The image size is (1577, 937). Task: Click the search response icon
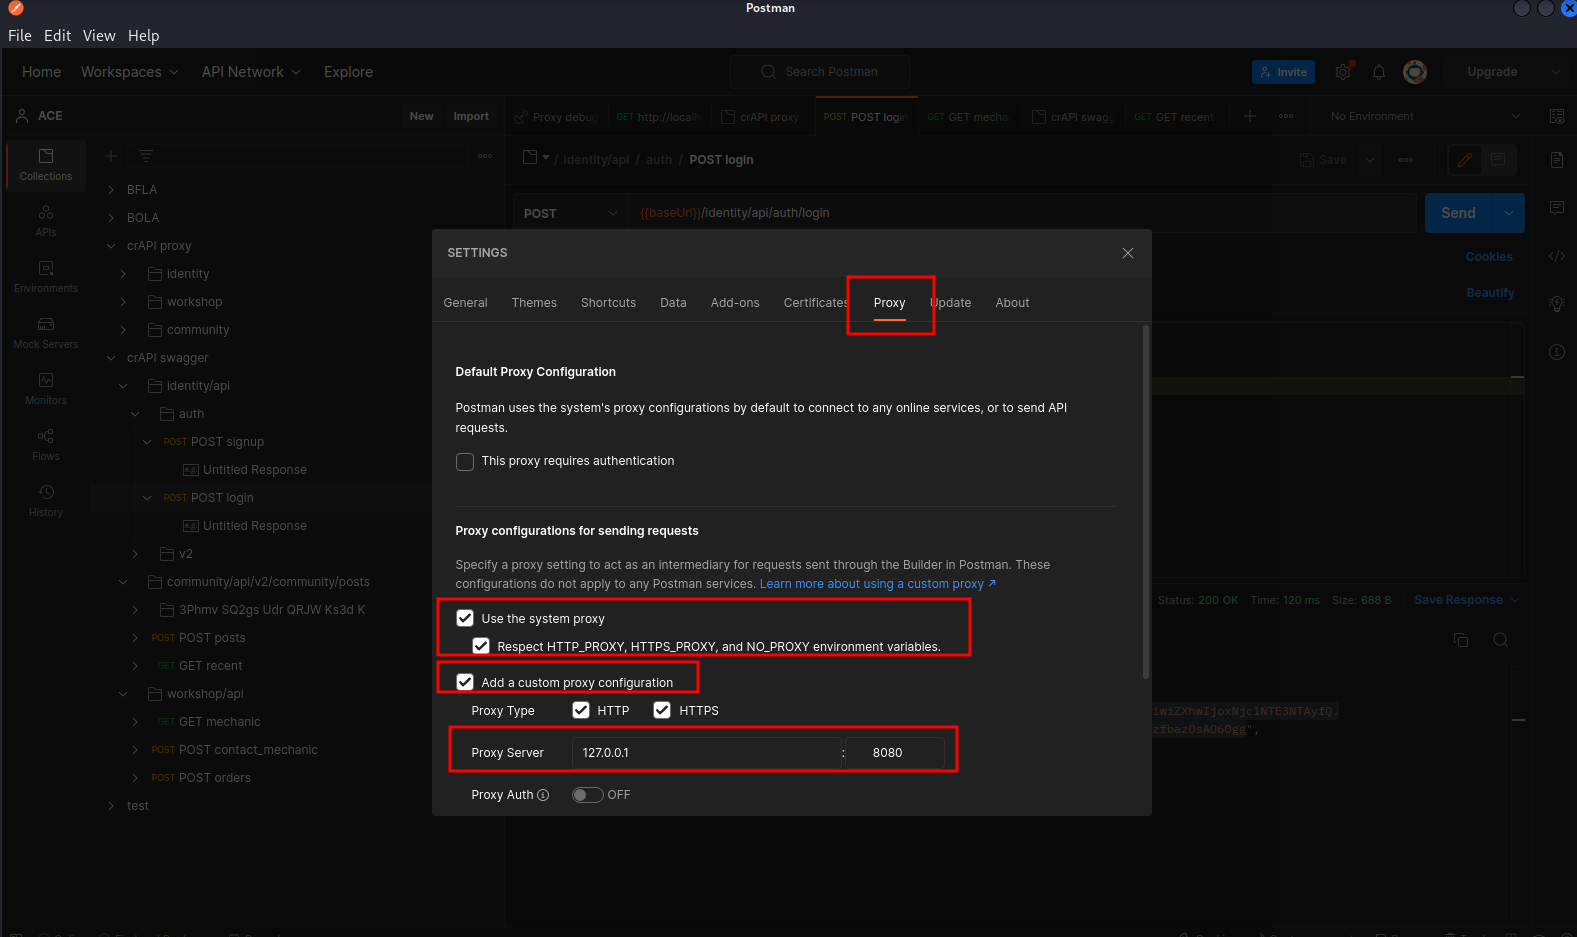[x=1501, y=640]
